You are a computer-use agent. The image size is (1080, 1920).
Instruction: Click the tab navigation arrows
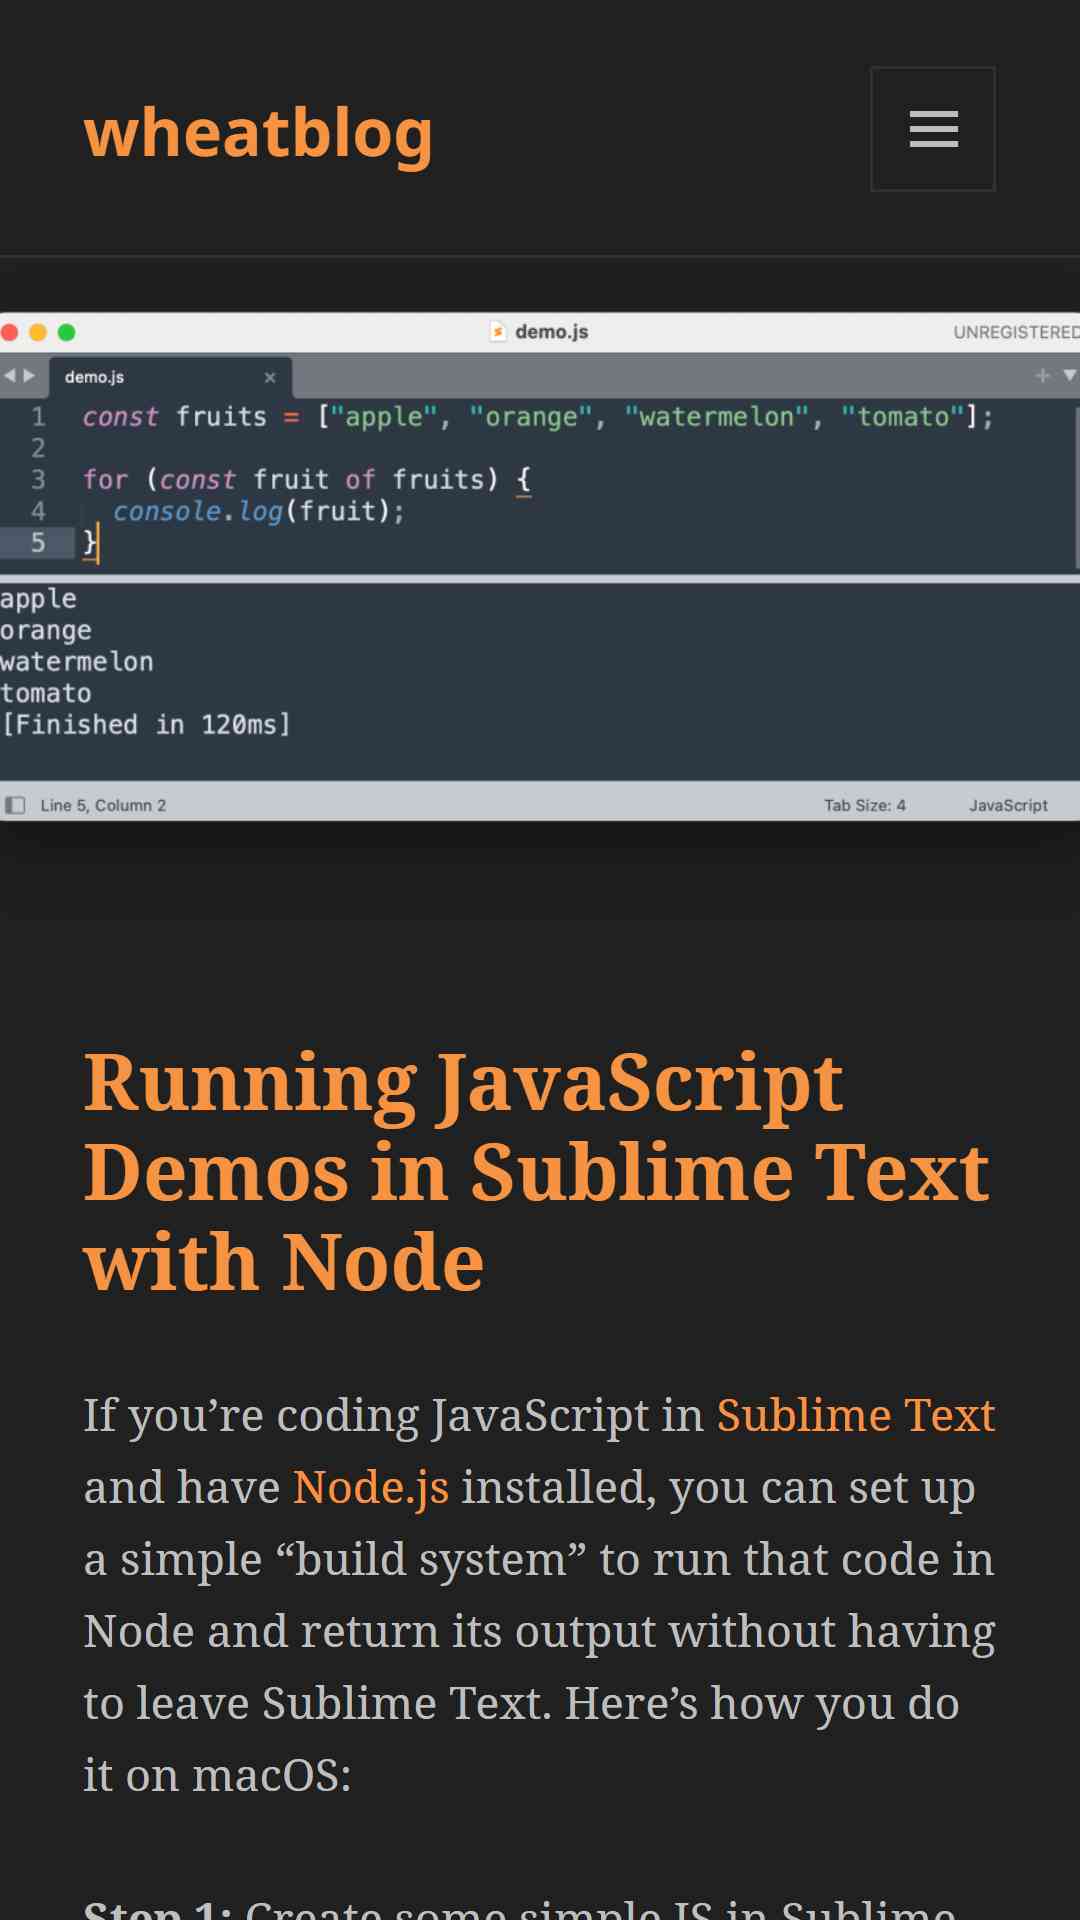pyautogui.click(x=19, y=376)
